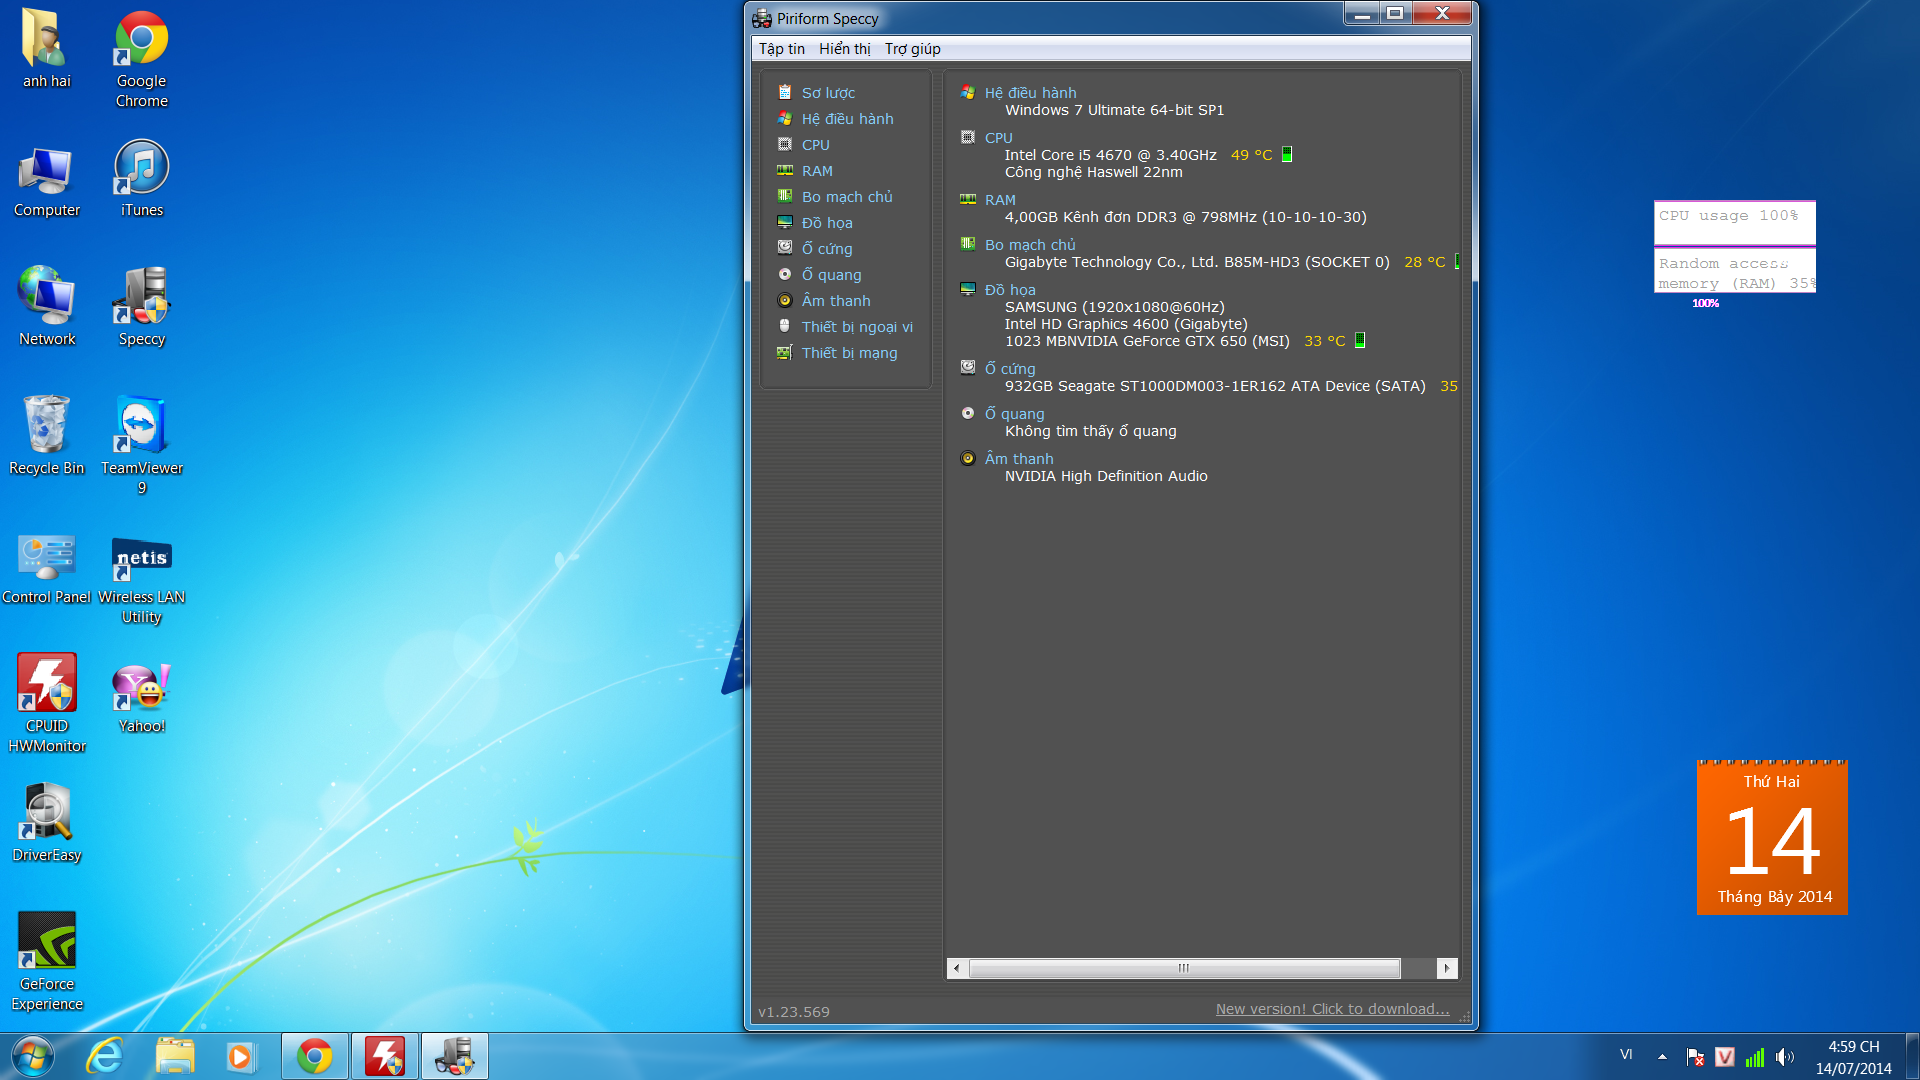Select Hệ điều hành in the sidebar
This screenshot has width=1920, height=1080.
point(847,119)
